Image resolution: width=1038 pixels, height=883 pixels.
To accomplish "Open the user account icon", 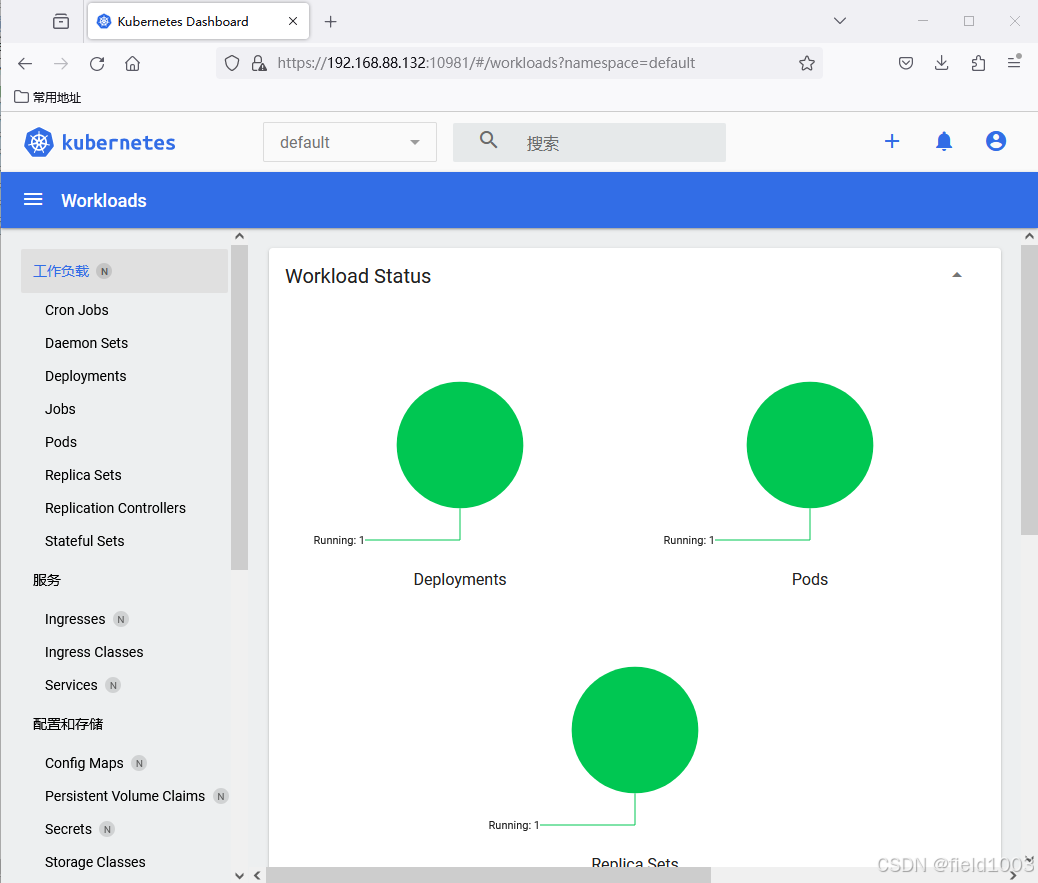I will pyautogui.click(x=996, y=141).
